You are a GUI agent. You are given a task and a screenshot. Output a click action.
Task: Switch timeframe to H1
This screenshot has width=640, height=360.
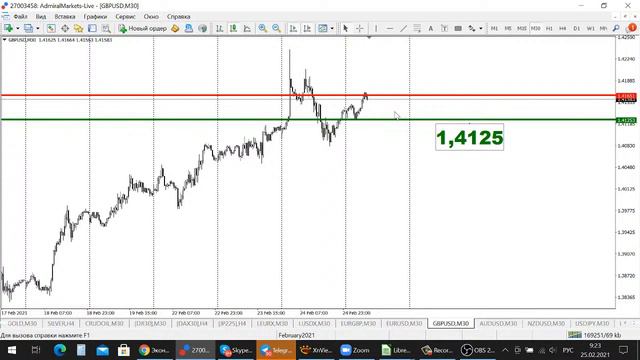coord(549,28)
